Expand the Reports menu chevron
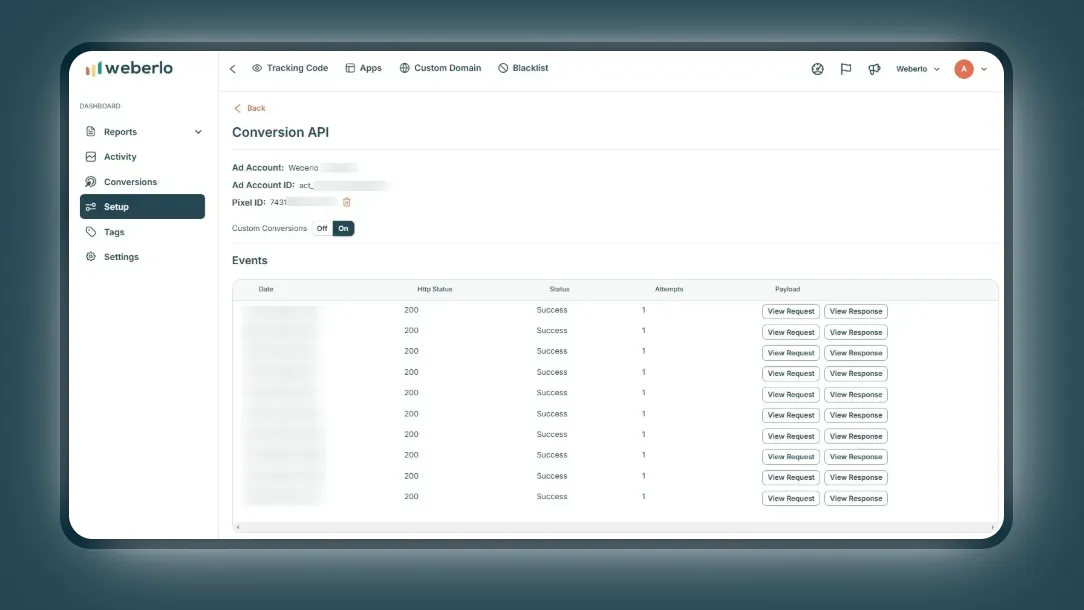Screen dimensions: 1084x610 pyautogui.click(x=198, y=132)
